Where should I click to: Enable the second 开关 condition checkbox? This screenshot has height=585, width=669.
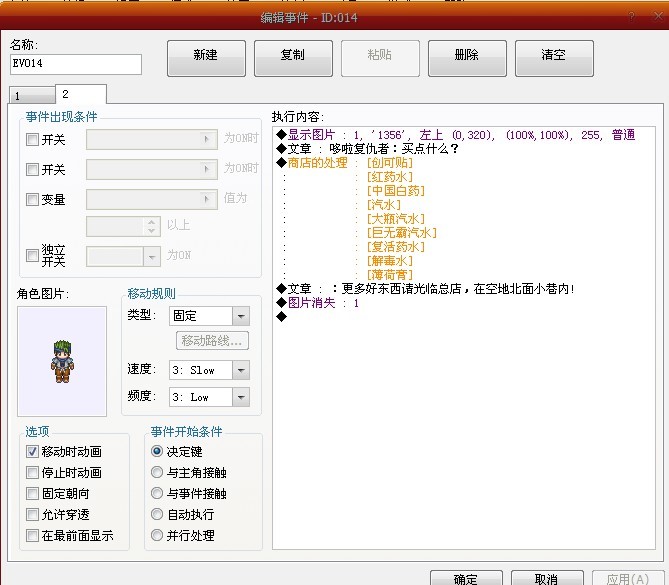coord(32,169)
